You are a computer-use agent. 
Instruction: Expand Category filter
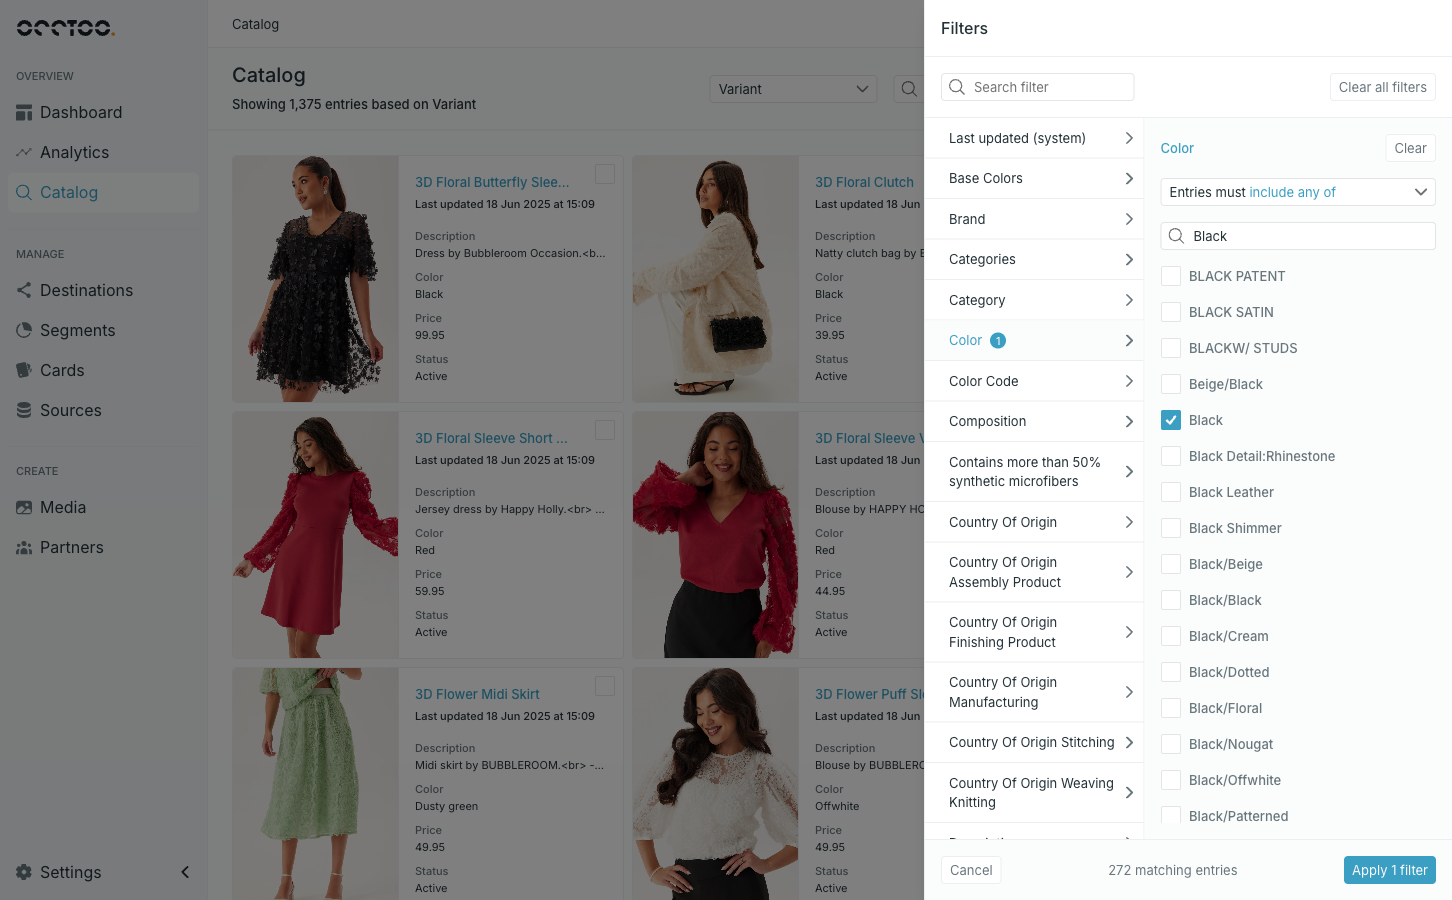(1034, 300)
